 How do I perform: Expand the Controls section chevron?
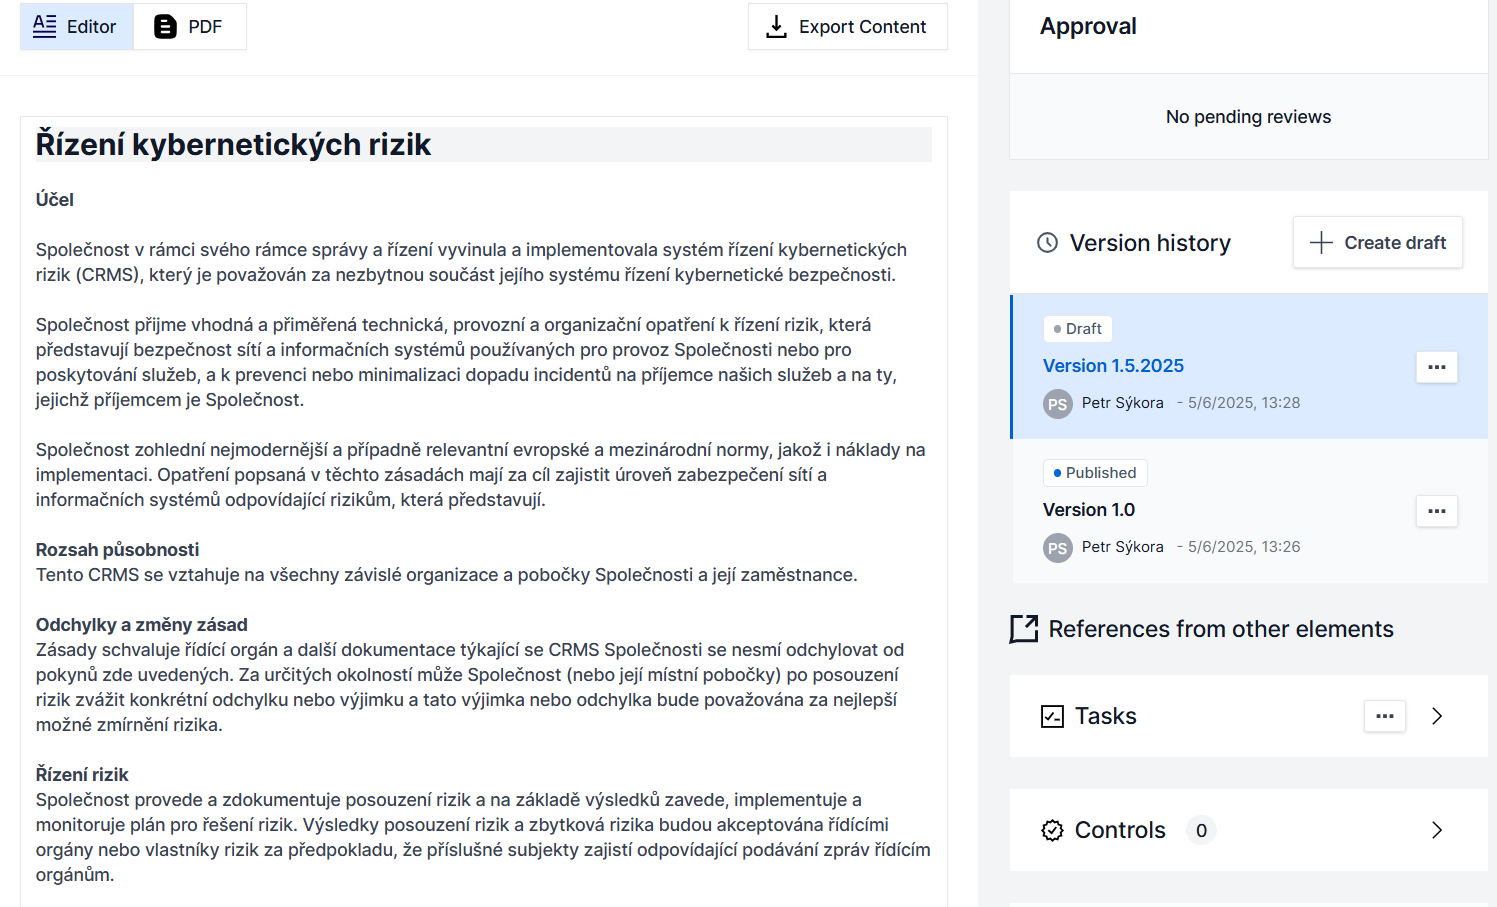click(1436, 830)
